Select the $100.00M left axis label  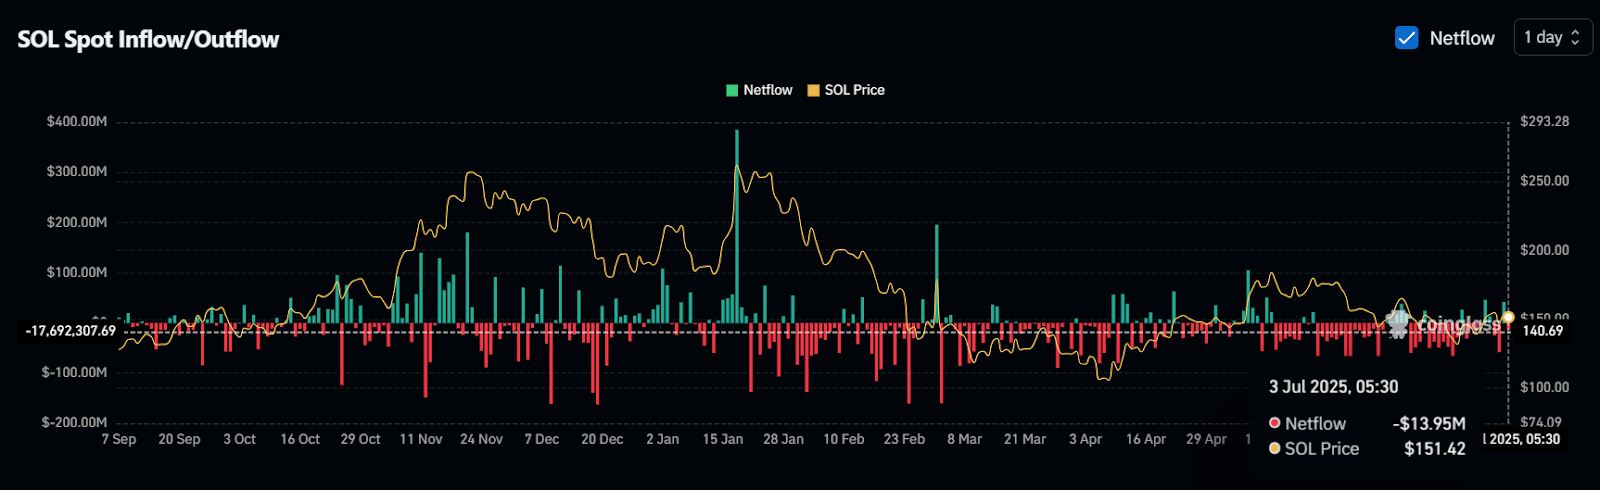[77, 272]
